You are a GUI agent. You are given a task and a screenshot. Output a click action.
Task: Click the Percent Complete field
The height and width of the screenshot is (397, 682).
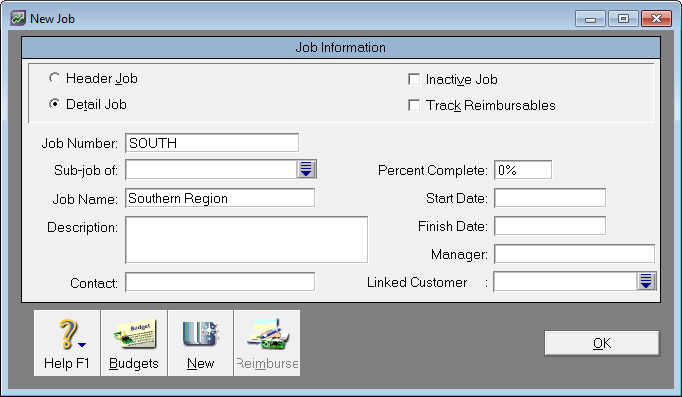point(523,170)
